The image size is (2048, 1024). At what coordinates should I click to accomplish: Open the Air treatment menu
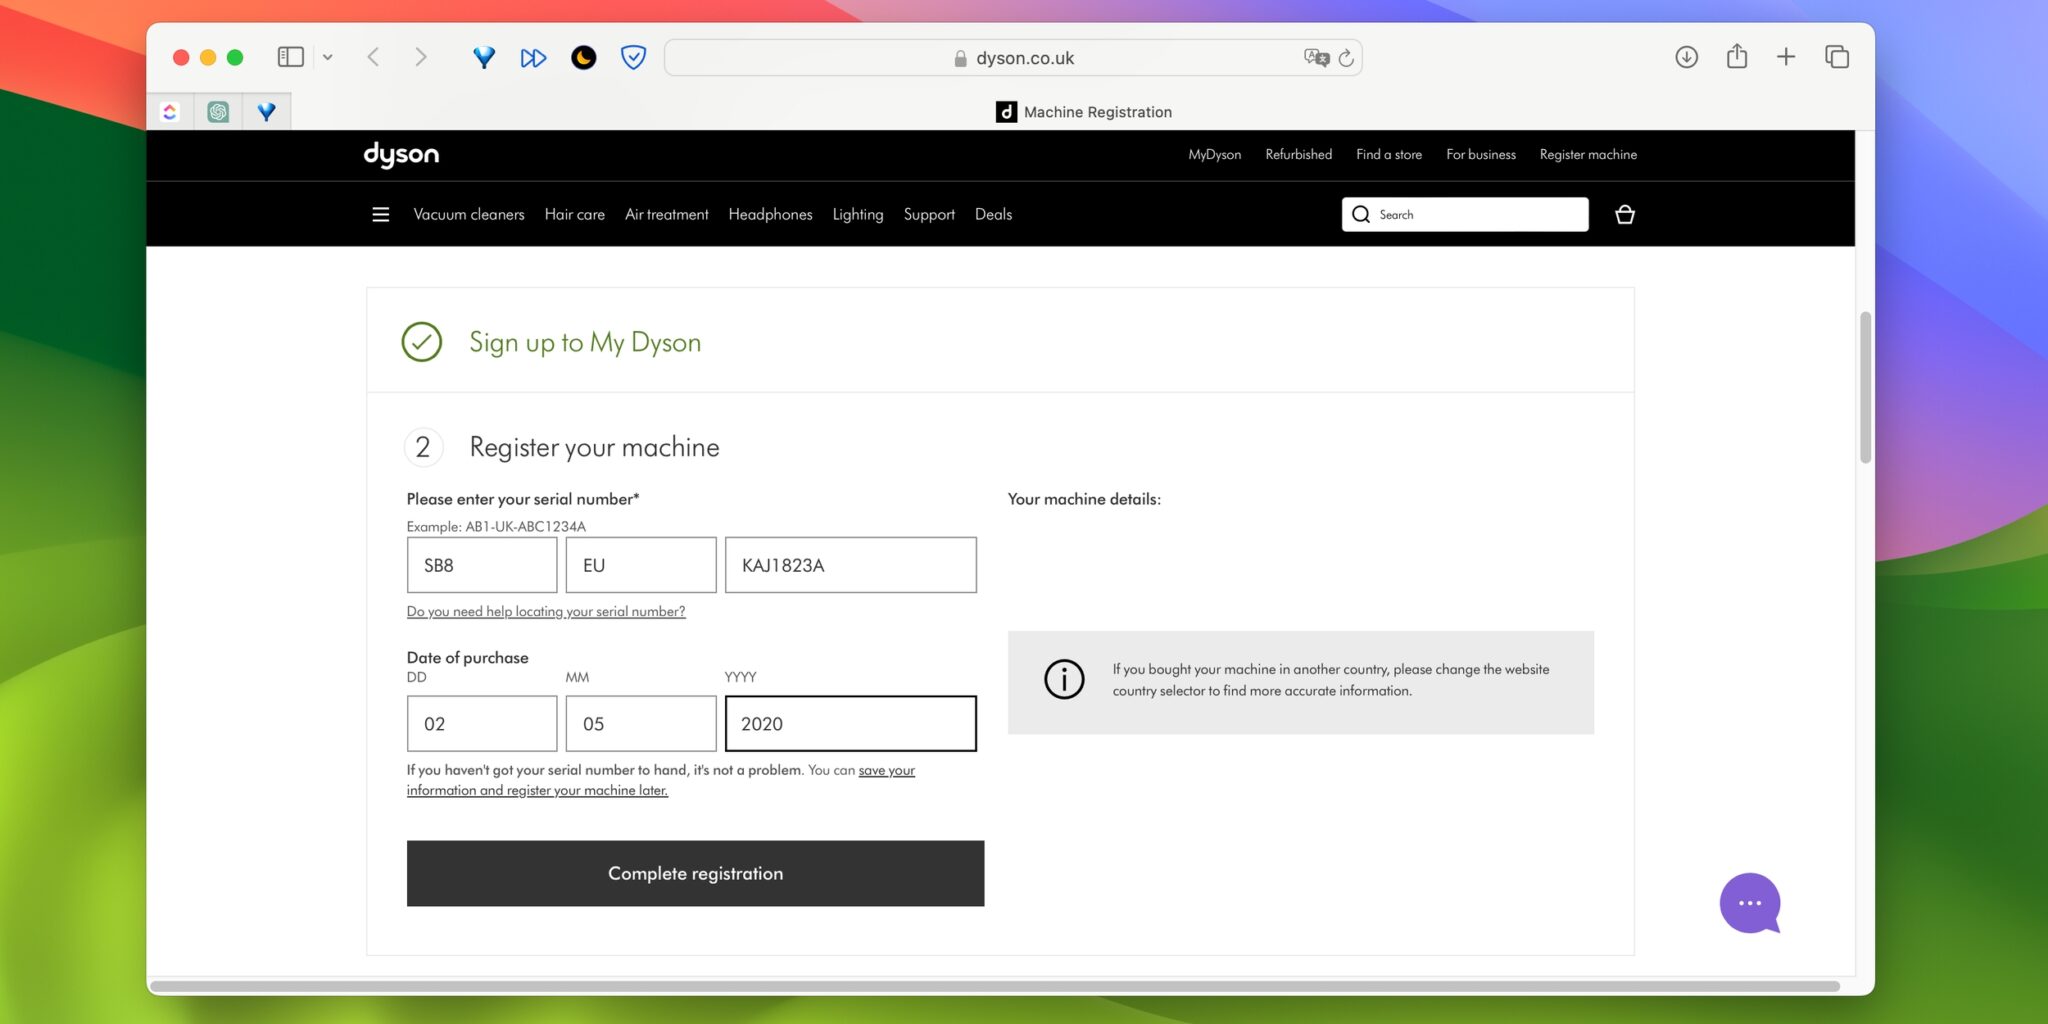666,214
